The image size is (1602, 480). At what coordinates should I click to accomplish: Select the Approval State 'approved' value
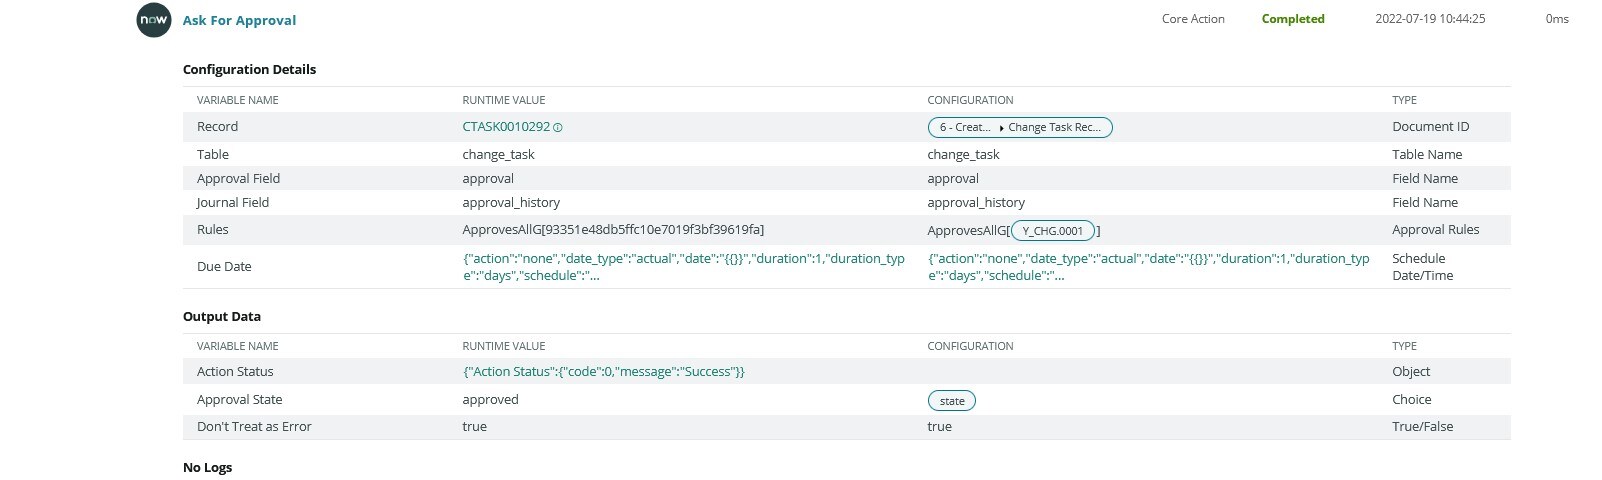[490, 399]
